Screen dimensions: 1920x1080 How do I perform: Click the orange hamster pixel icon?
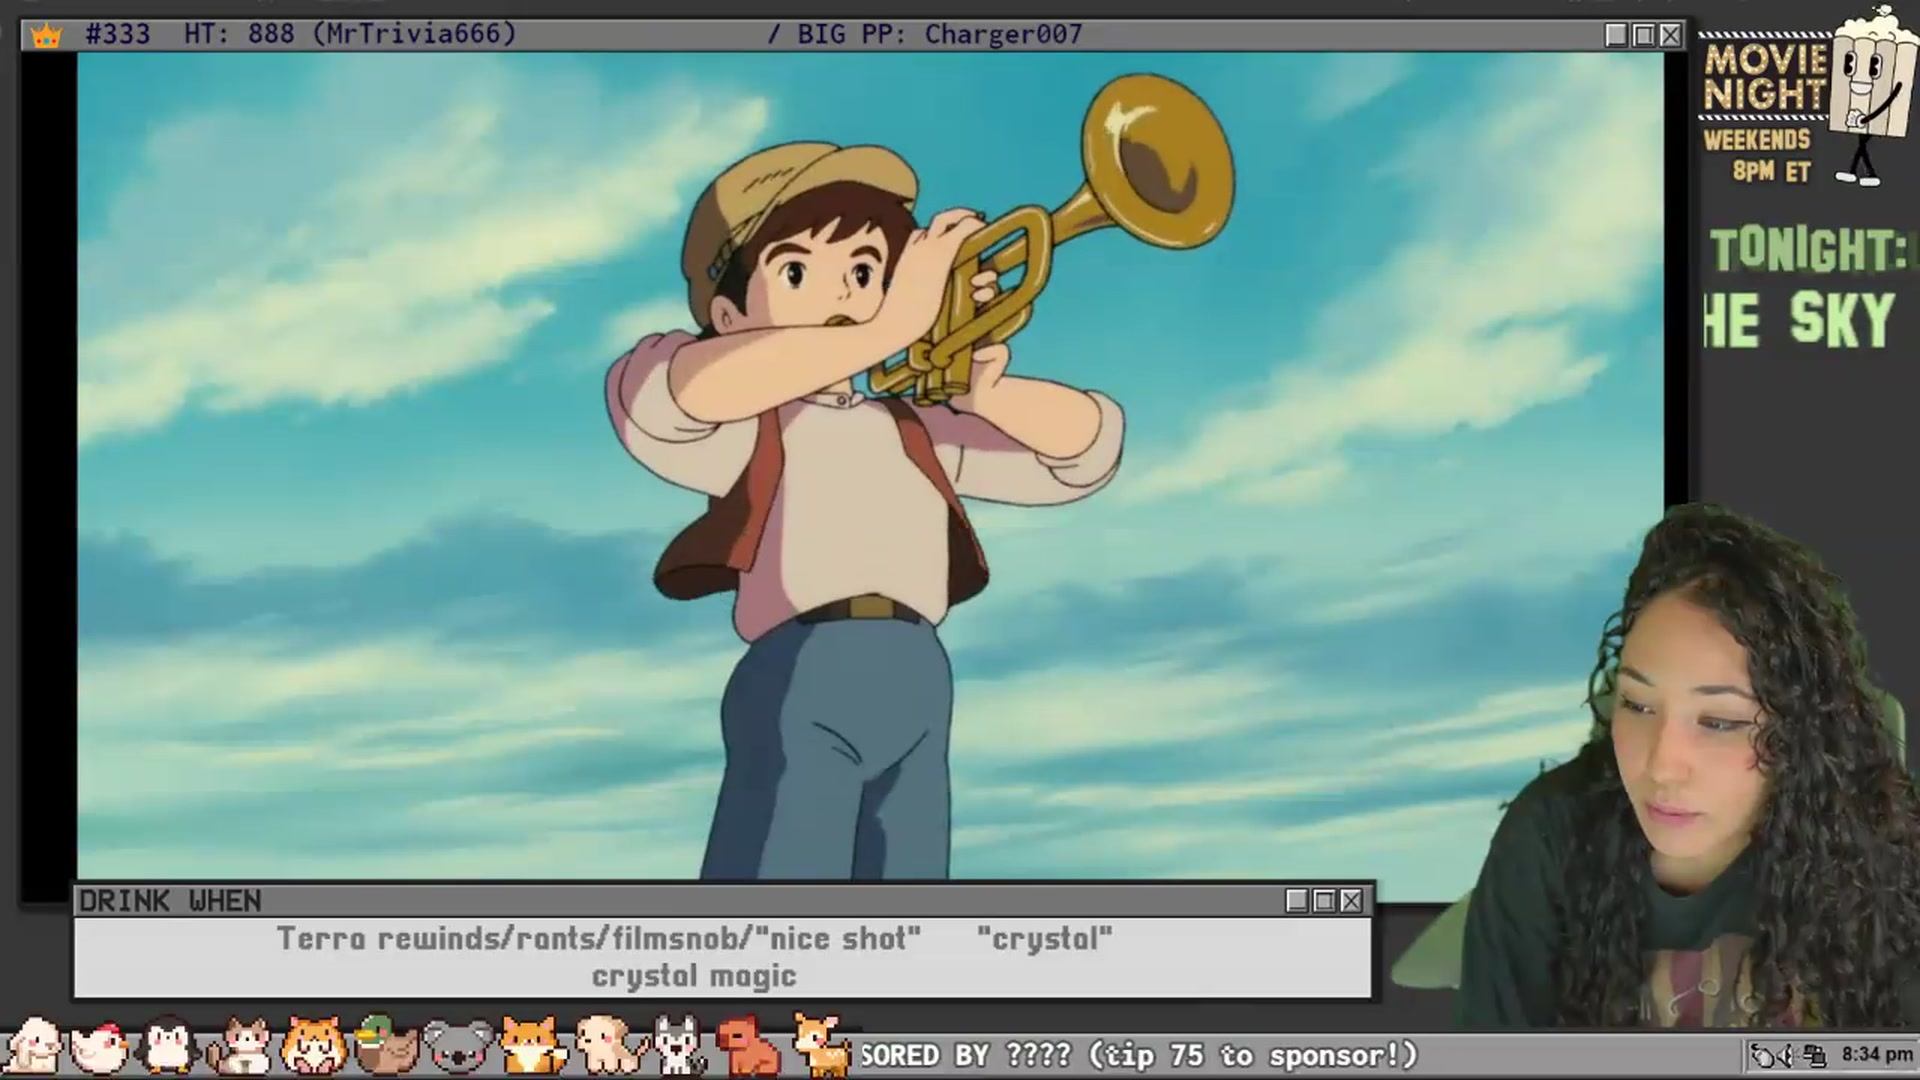tap(314, 1046)
